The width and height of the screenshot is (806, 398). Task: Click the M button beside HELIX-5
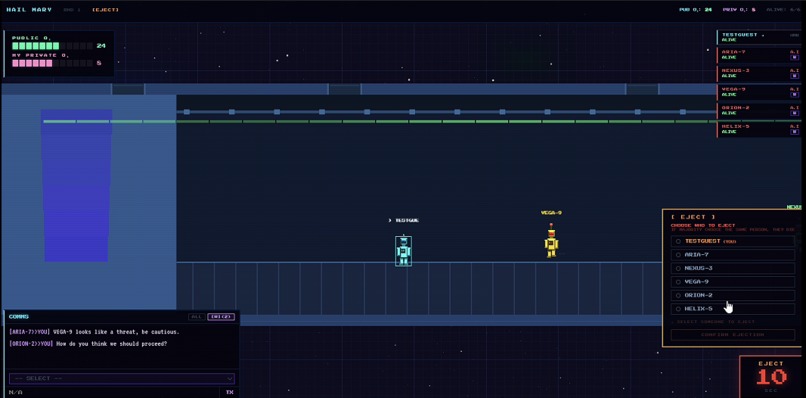(795, 132)
